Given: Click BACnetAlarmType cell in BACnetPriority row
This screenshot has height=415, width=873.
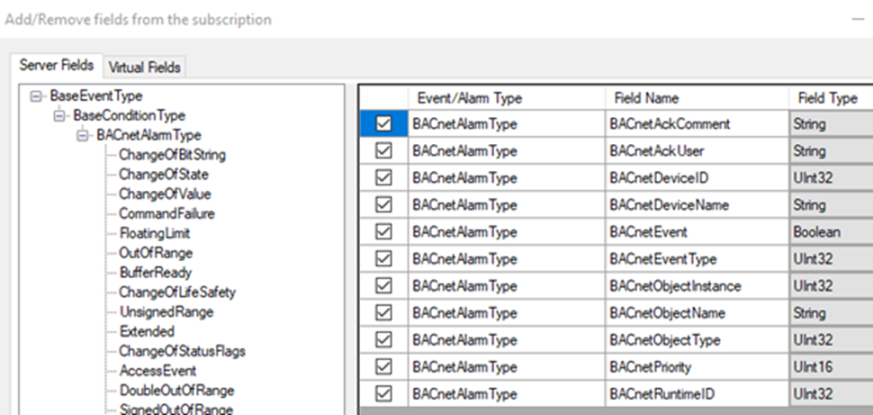Looking at the screenshot, I should click(x=507, y=367).
